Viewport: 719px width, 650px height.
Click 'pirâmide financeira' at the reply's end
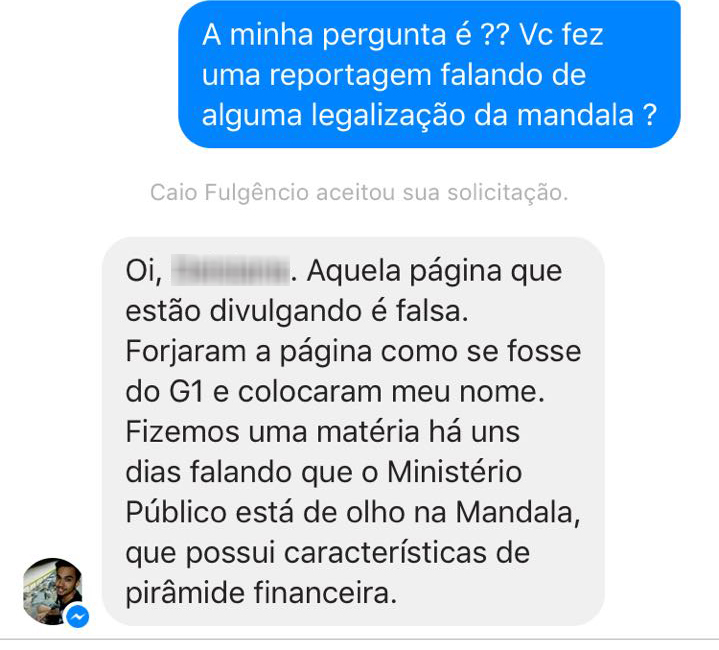click(261, 594)
